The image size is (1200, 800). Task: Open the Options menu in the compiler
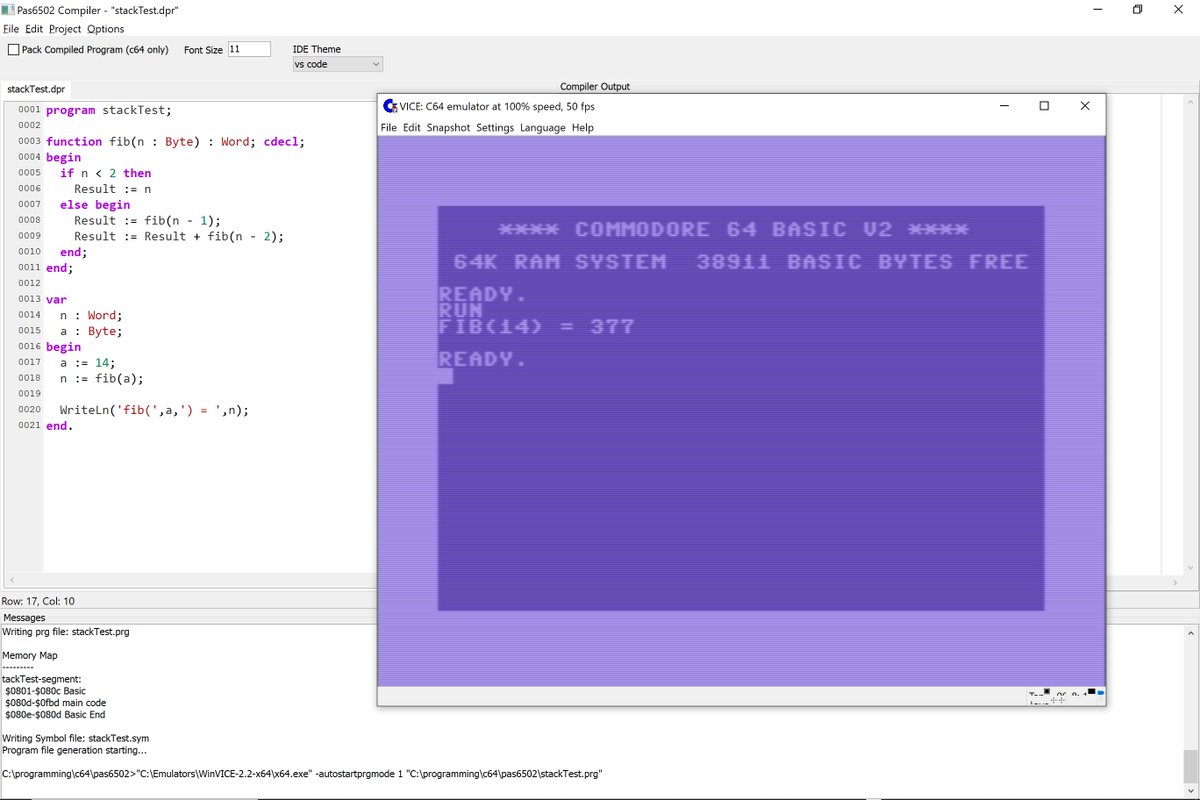104,28
